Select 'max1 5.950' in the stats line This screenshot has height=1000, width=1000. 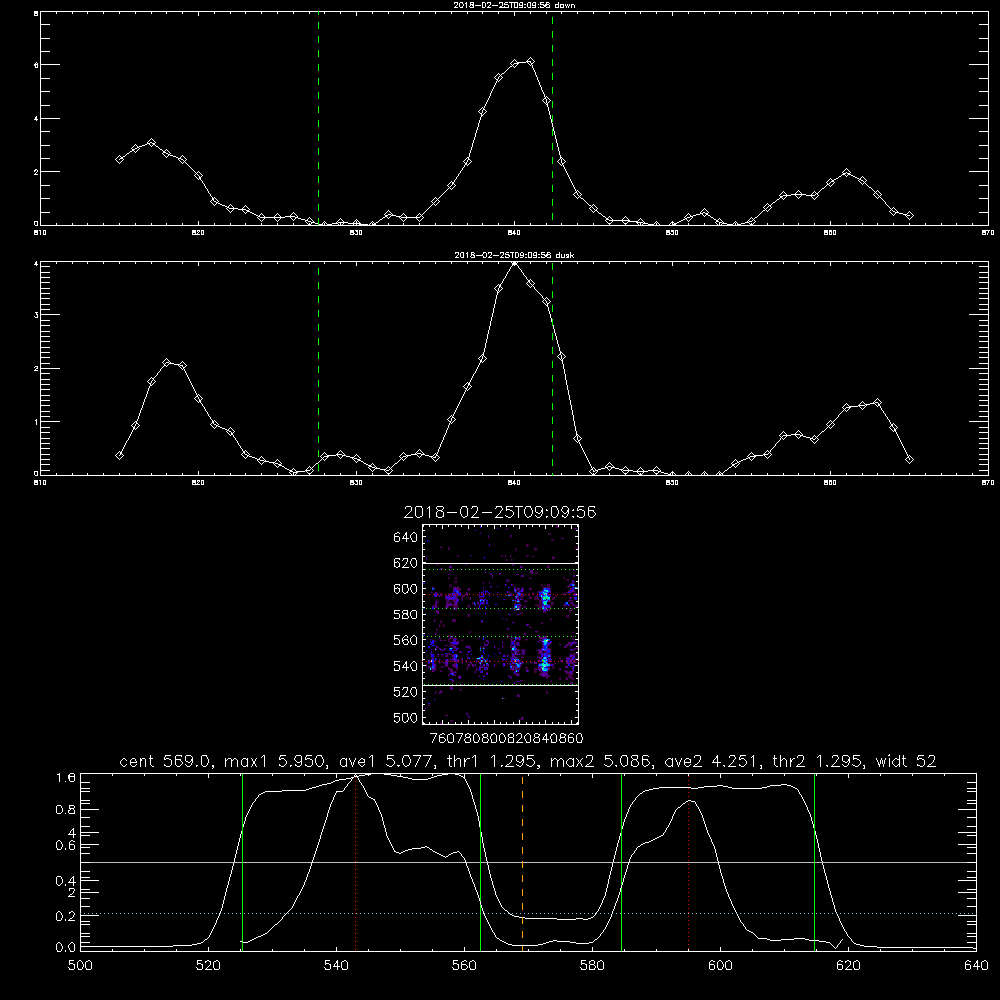[x=276, y=761]
